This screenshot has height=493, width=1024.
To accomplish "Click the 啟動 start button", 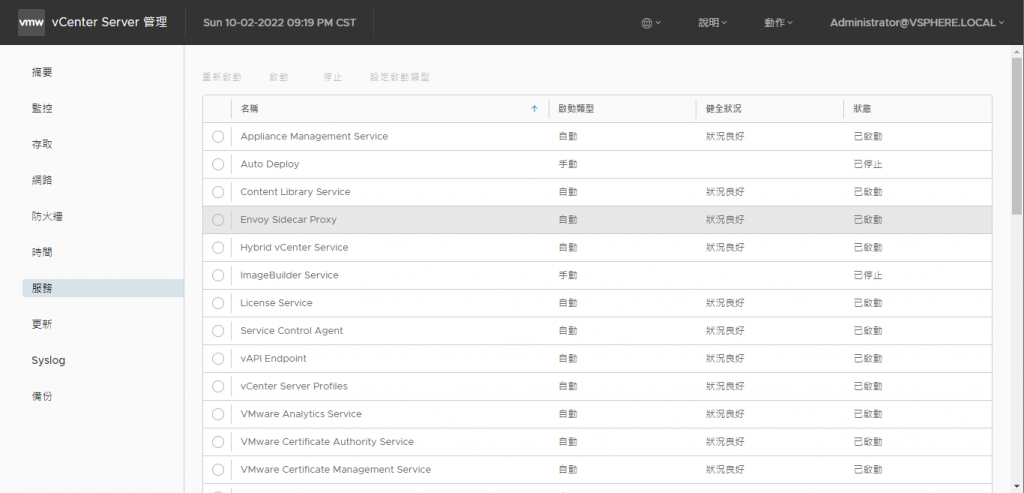I will point(279,77).
